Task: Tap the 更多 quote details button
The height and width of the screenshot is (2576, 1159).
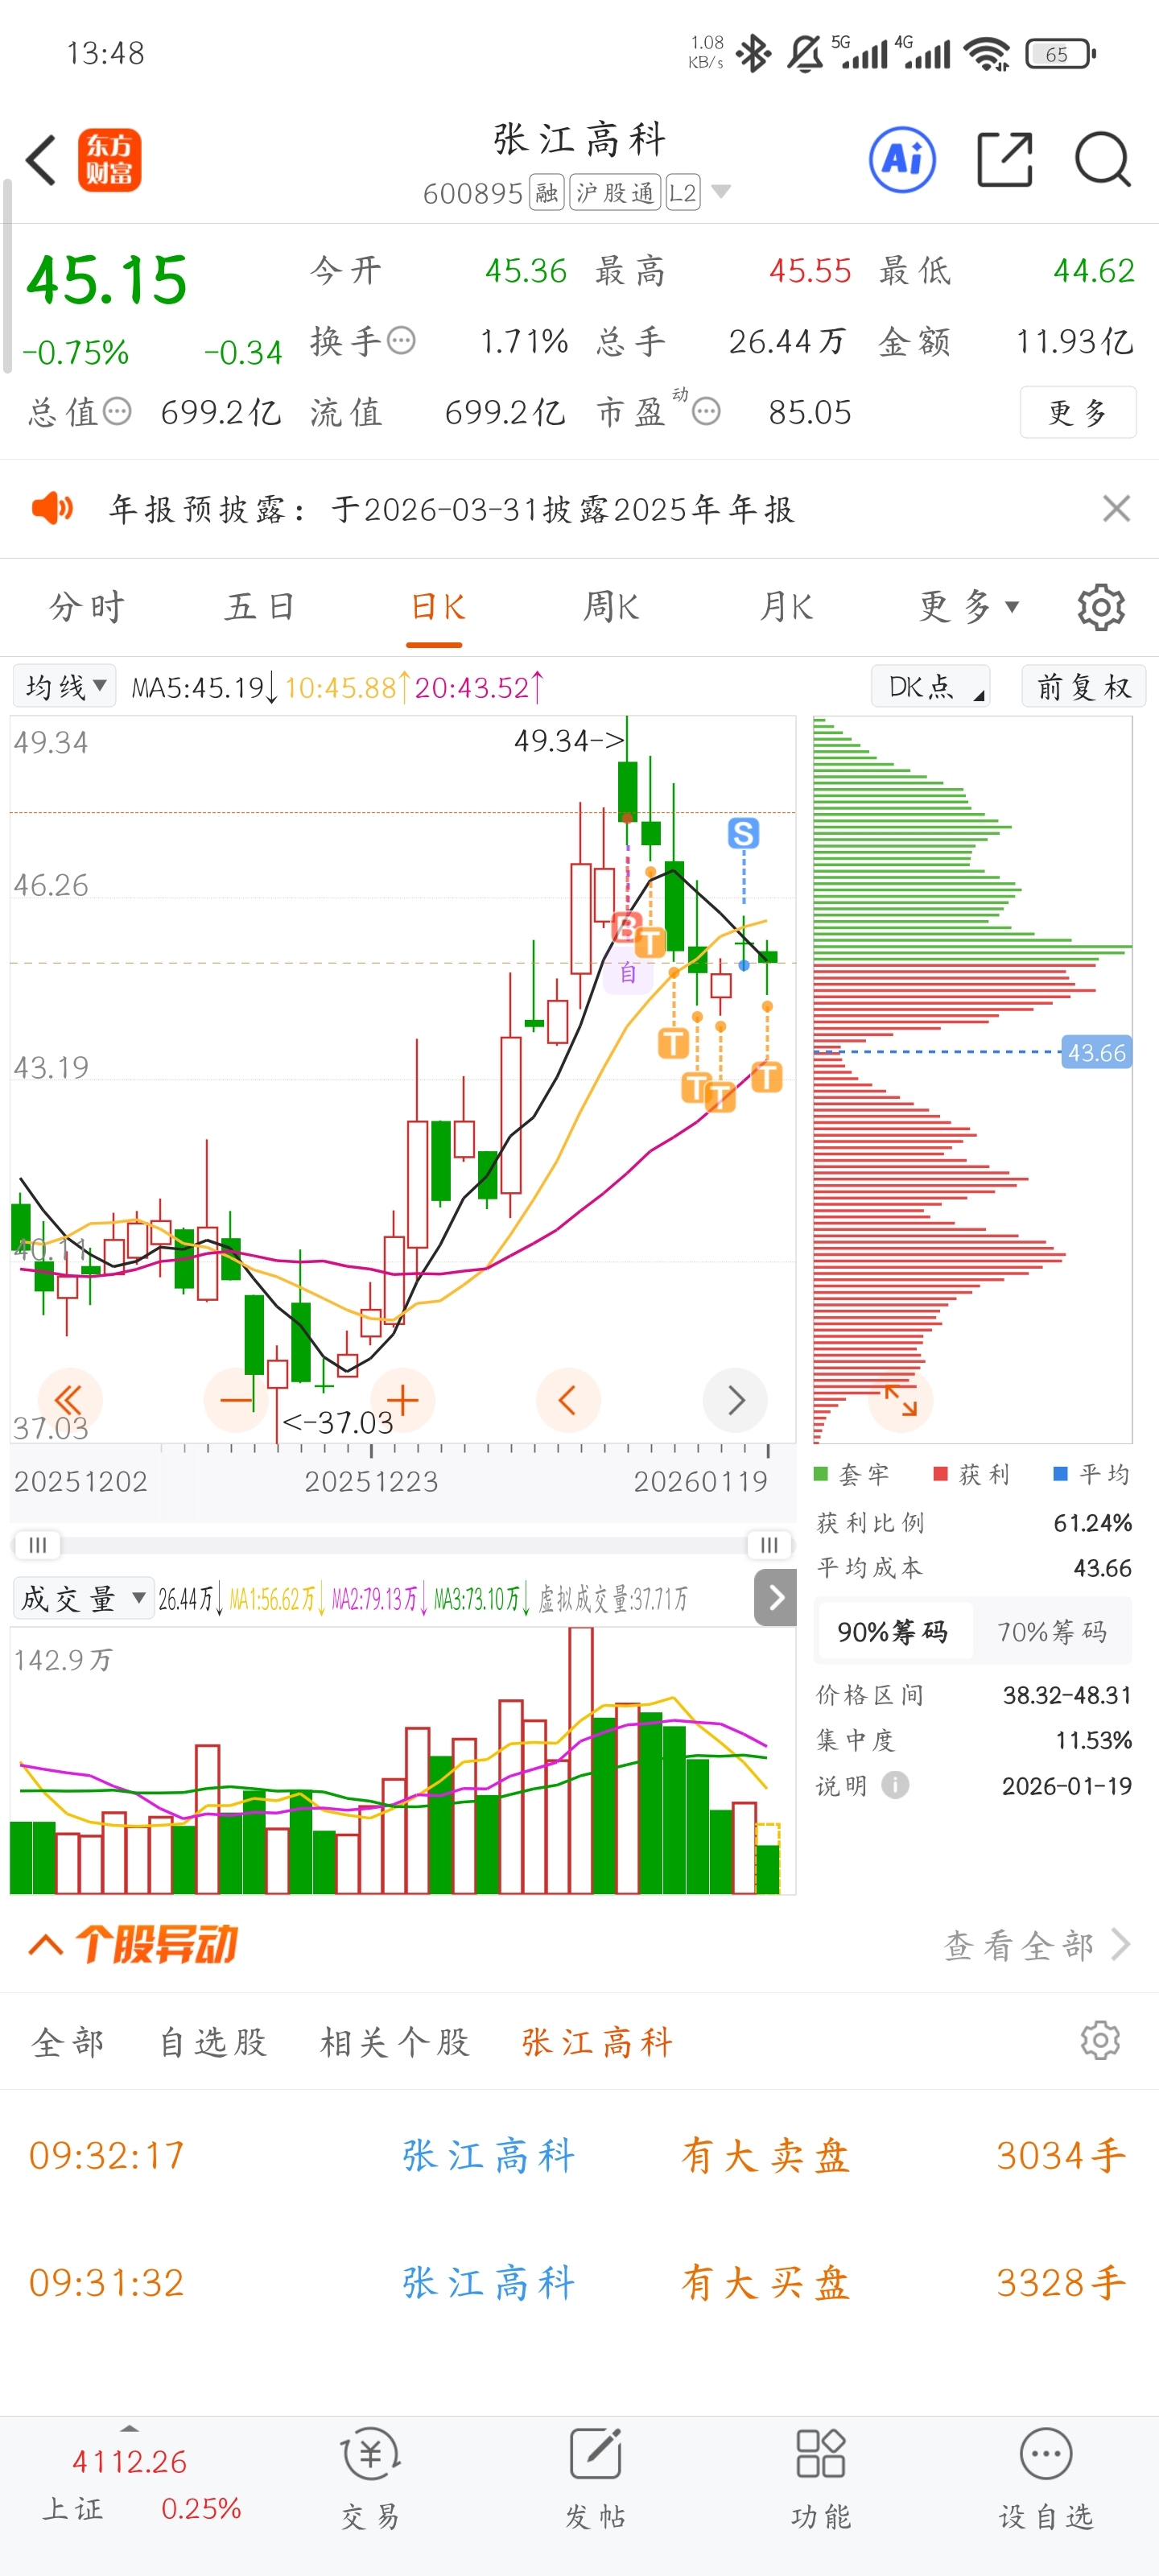Action: pyautogui.click(x=1078, y=412)
